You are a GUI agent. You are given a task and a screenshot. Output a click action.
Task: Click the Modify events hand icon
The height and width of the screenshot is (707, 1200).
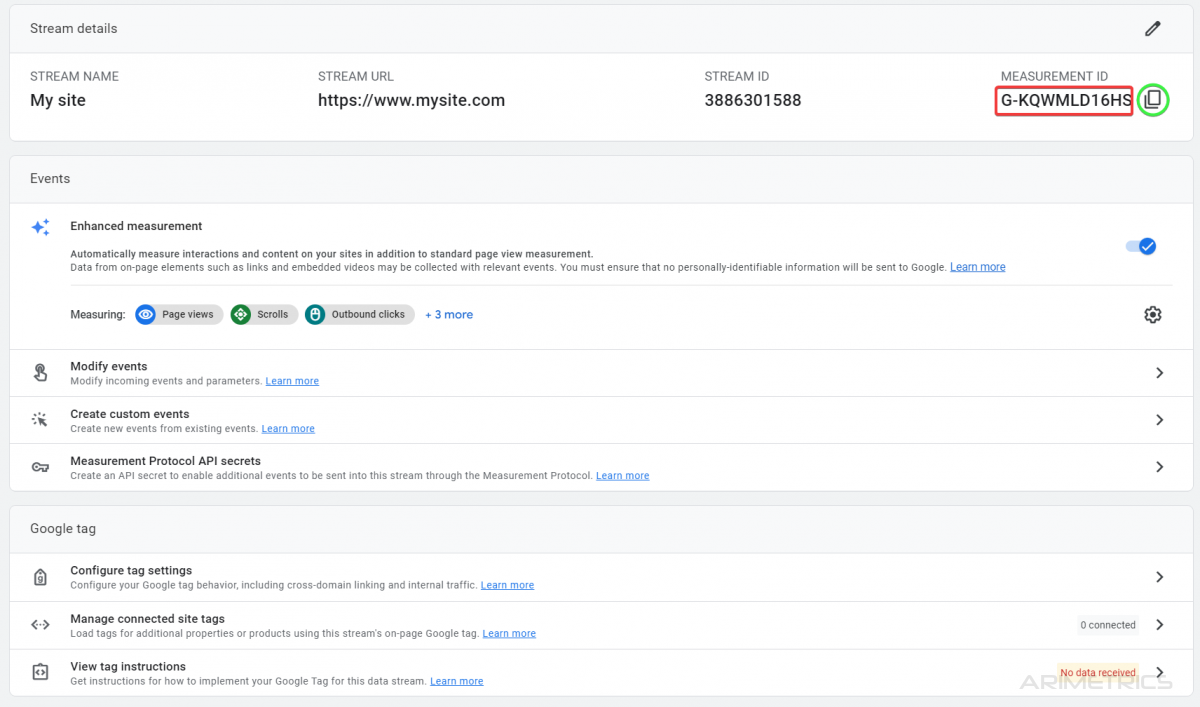[40, 373]
